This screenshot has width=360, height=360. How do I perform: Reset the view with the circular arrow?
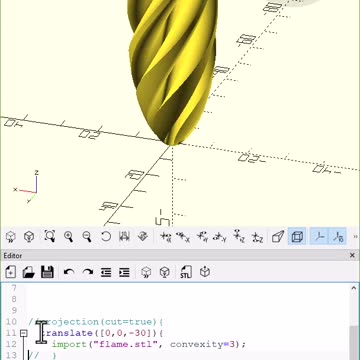click(106, 237)
